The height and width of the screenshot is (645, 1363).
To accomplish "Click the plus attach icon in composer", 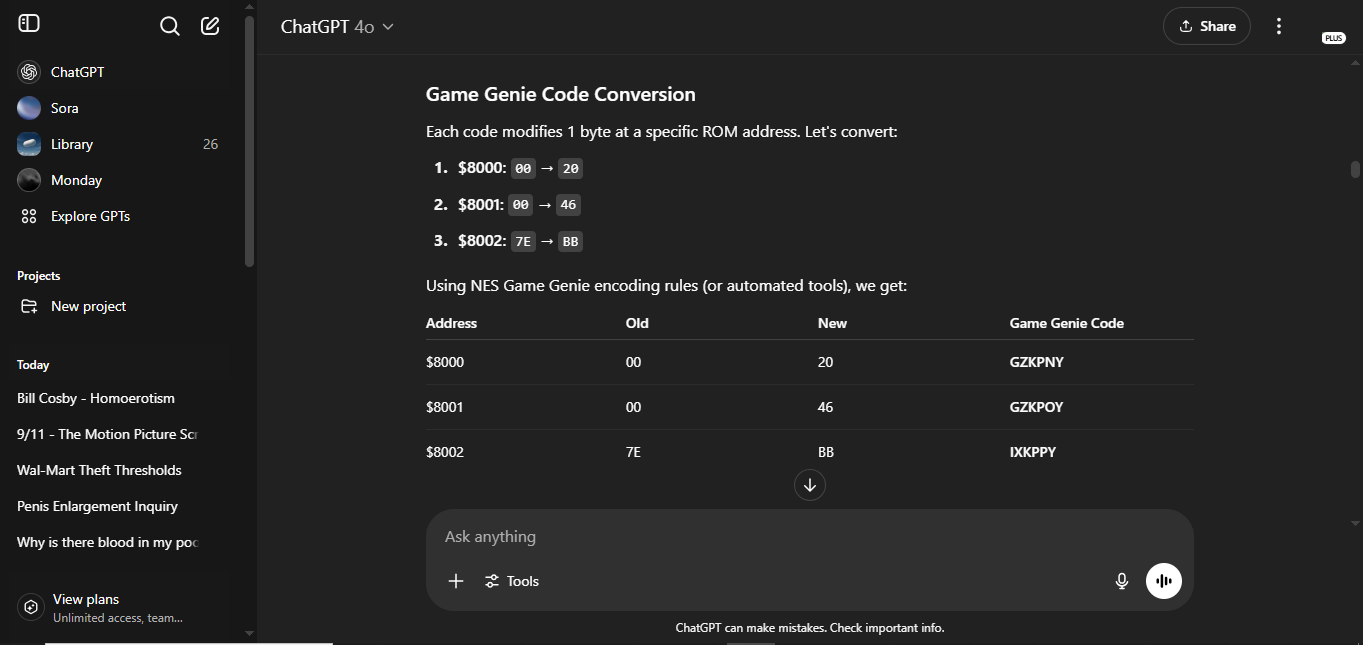I will click(x=456, y=581).
